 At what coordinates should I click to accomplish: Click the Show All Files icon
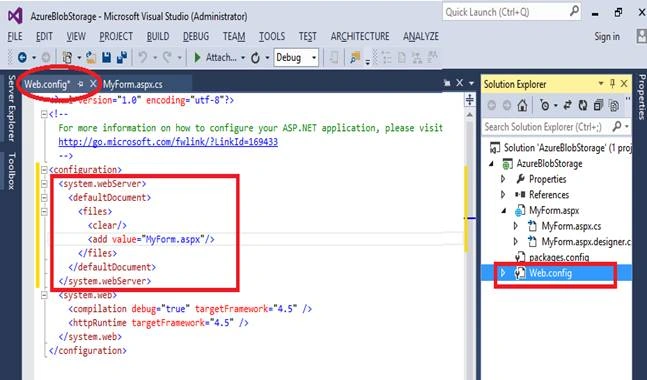pyautogui.click(x=614, y=106)
